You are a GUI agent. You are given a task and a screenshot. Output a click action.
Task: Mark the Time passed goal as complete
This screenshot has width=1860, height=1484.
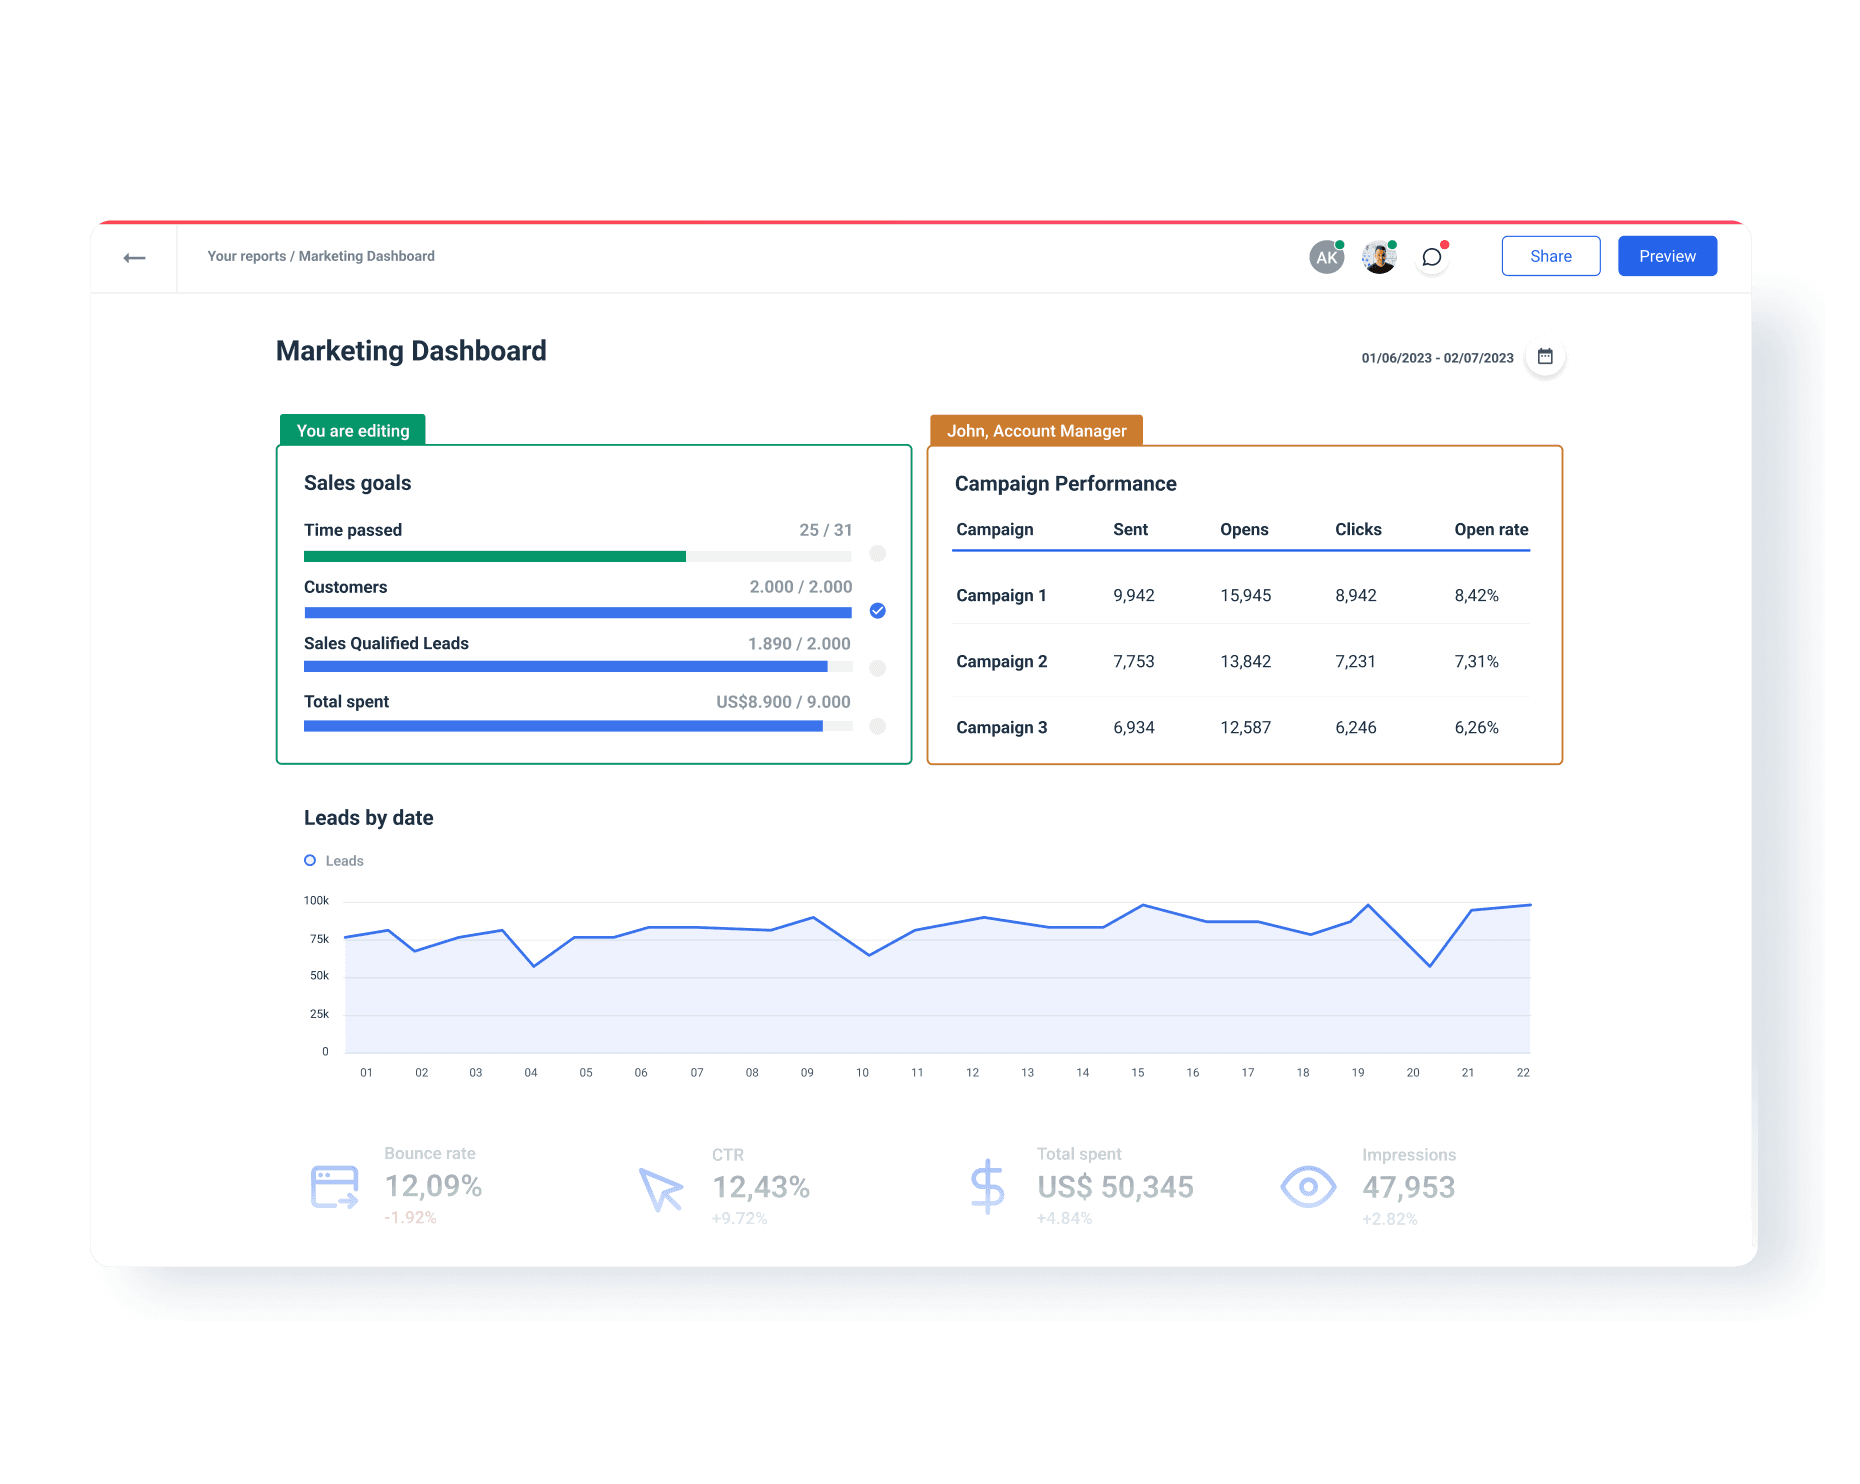[x=877, y=554]
